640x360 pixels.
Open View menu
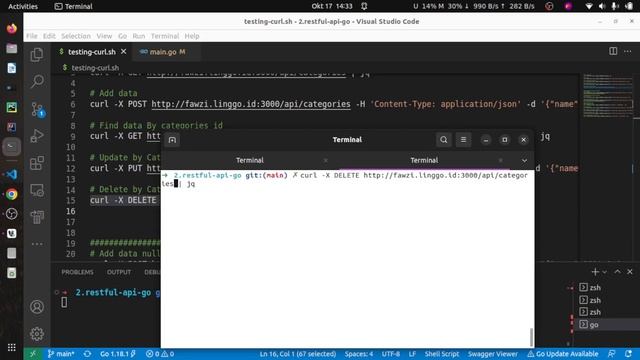coord(104,36)
